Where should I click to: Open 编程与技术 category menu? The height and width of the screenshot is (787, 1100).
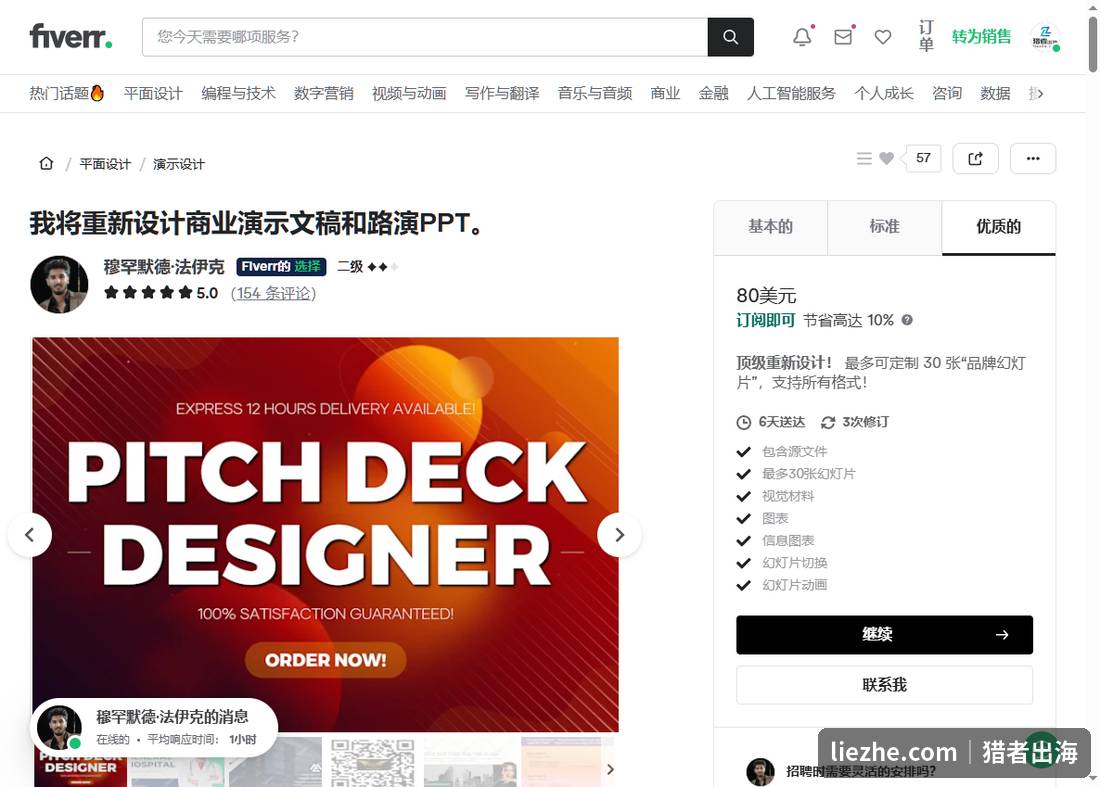pos(239,93)
